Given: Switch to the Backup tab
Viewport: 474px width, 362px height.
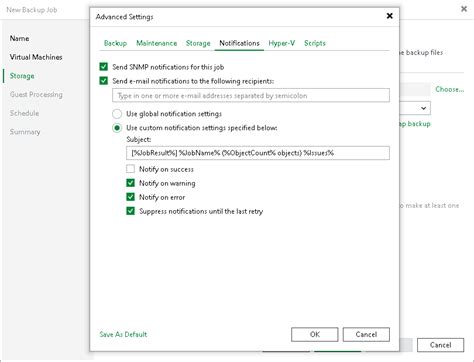Looking at the screenshot, I should (x=115, y=43).
